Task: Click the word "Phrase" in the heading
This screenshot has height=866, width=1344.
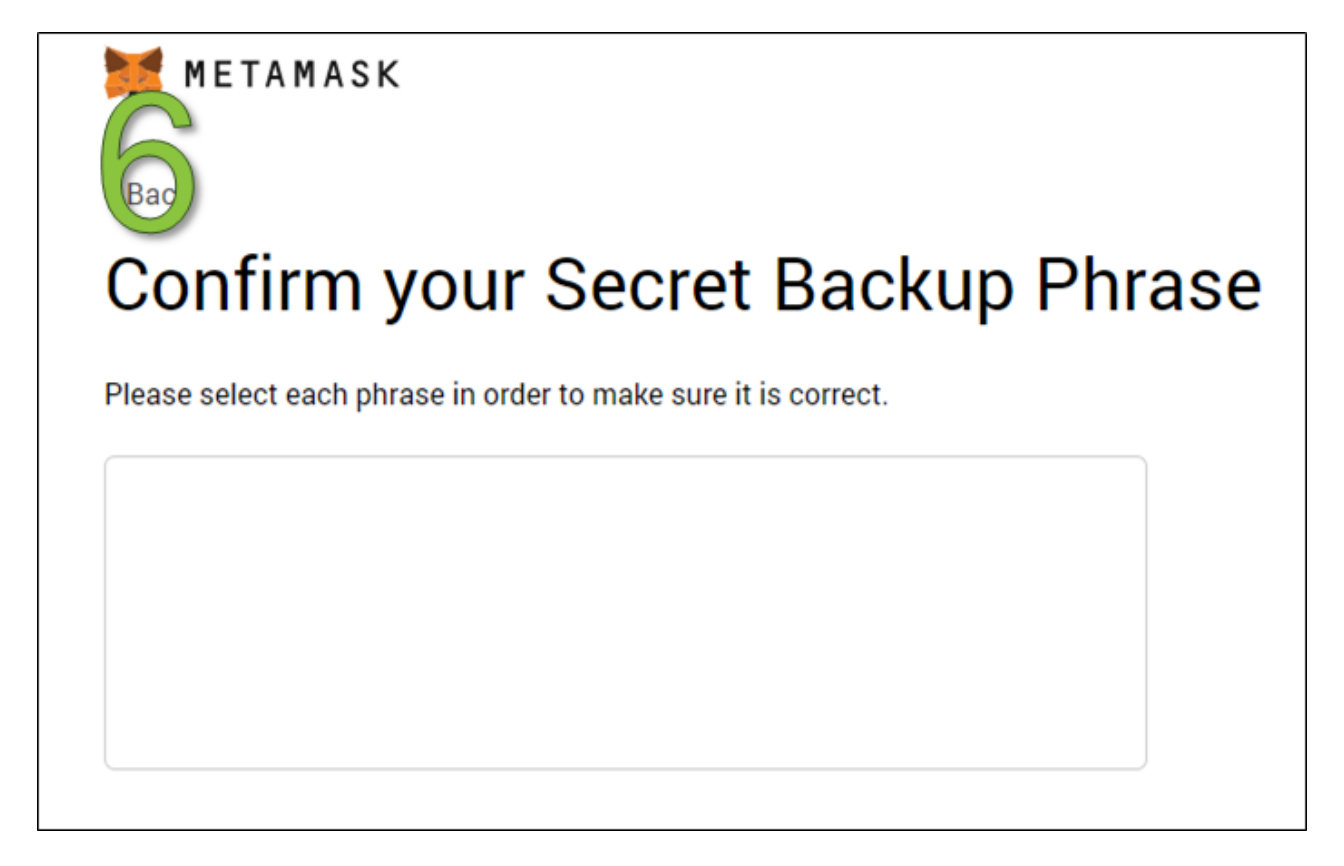Action: click(1148, 286)
